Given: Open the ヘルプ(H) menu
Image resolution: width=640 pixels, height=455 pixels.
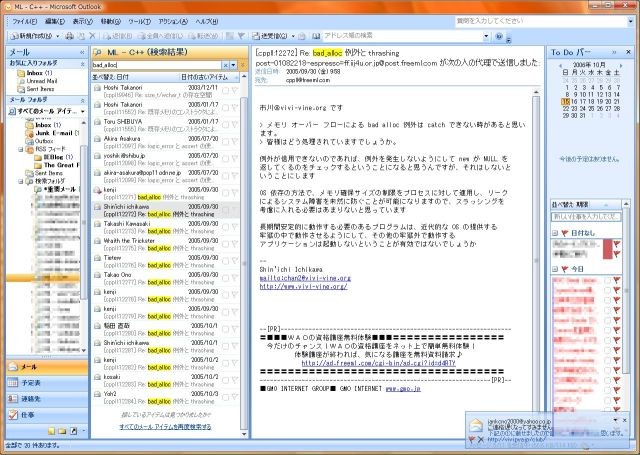Looking at the screenshot, I should coord(207,22).
